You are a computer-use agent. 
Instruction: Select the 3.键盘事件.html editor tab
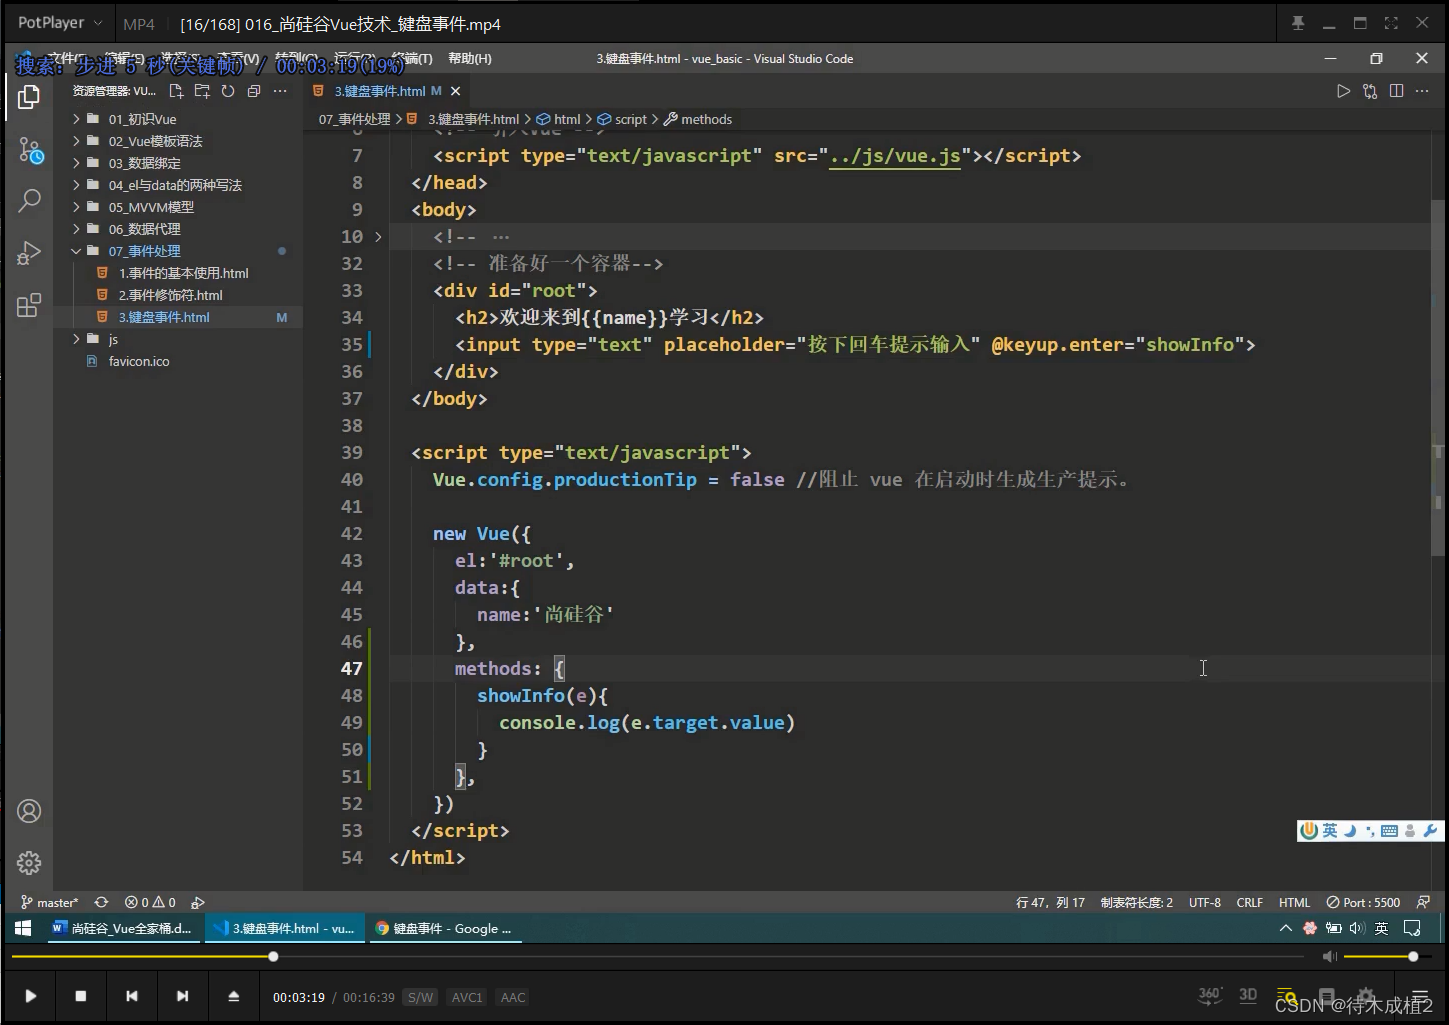[387, 91]
